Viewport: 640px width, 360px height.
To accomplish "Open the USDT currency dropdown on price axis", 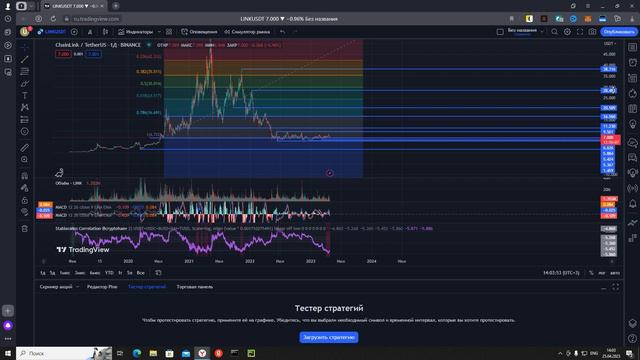I will pyautogui.click(x=610, y=43).
